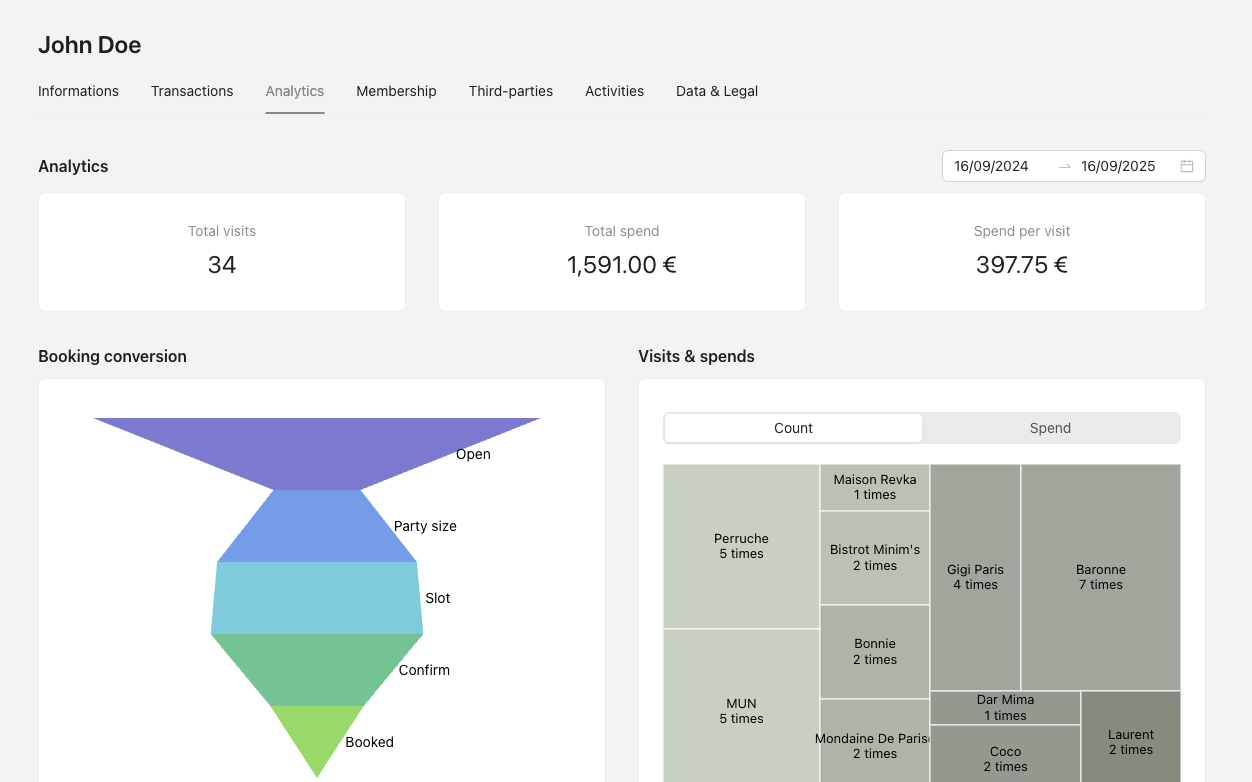Click the purple Open funnel segment
This screenshot has height=782, width=1252.
click(x=317, y=452)
